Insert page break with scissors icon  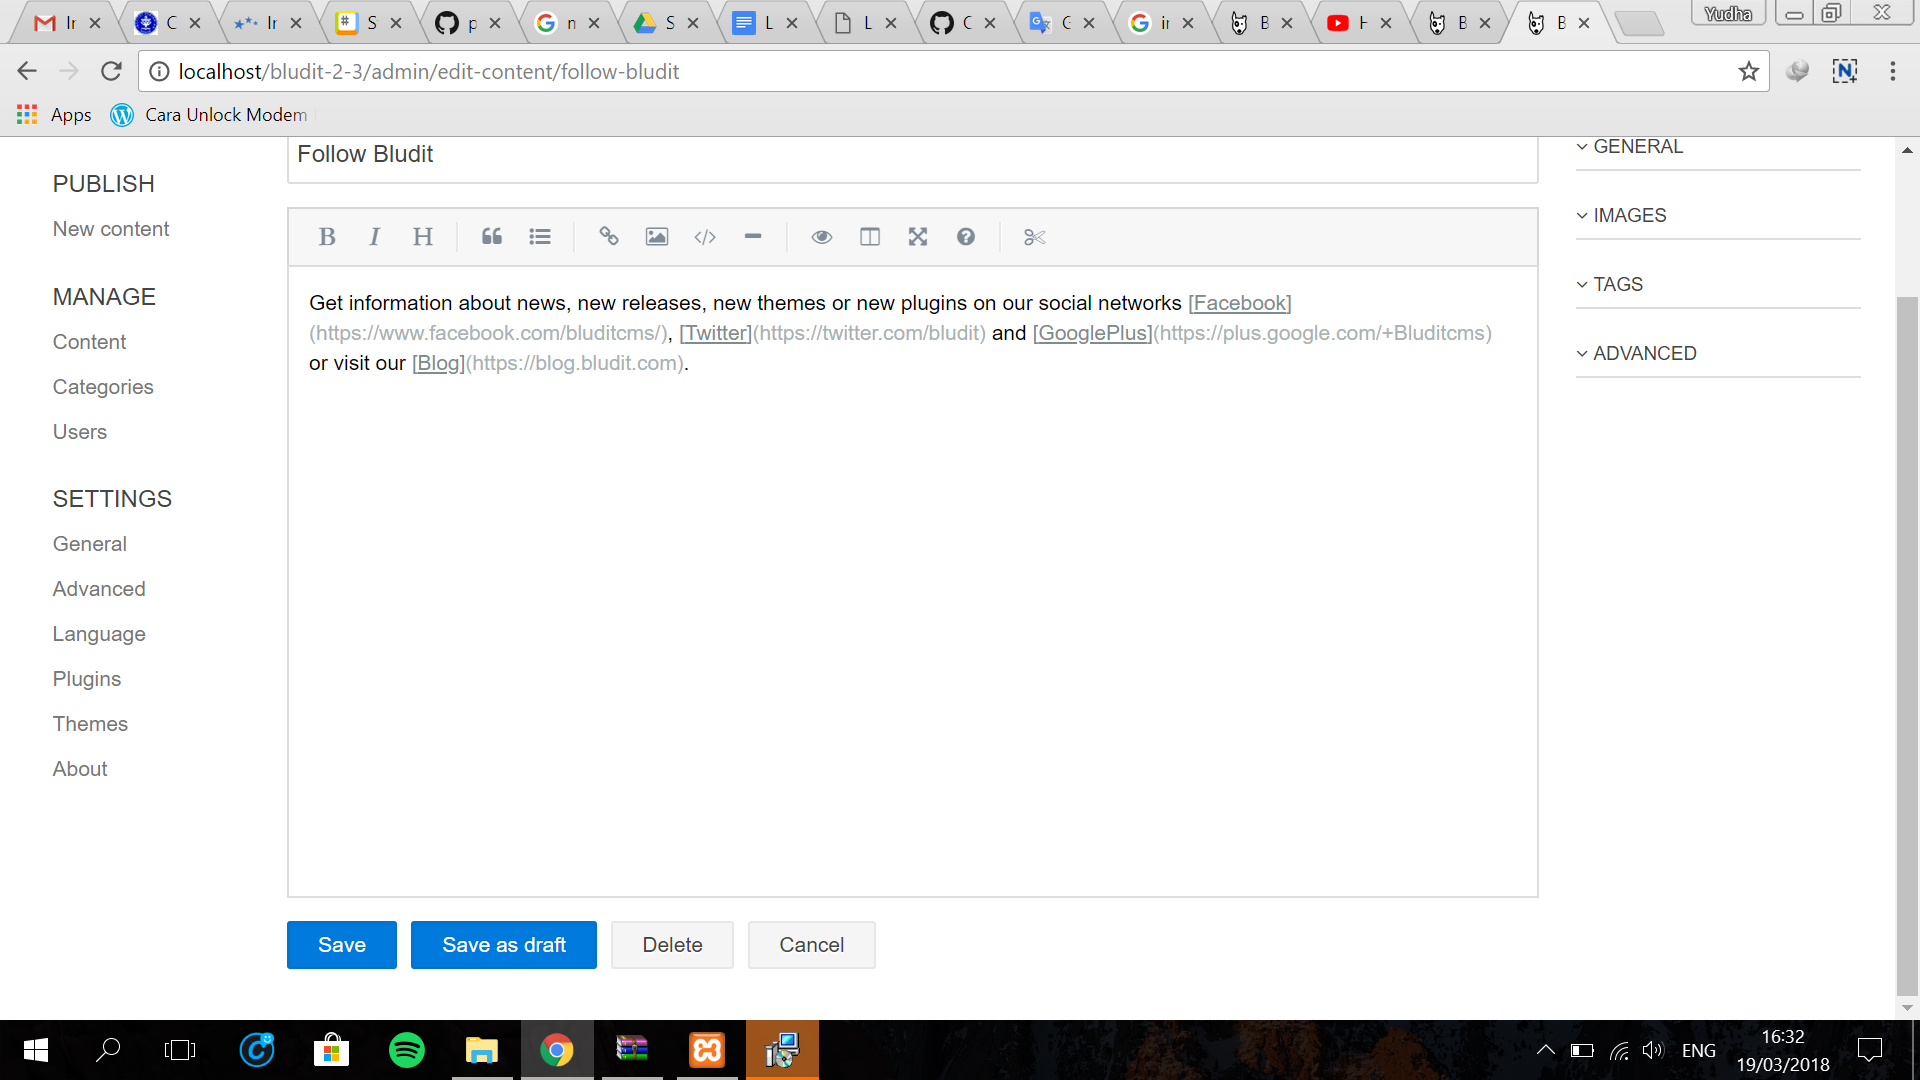[x=1034, y=237]
